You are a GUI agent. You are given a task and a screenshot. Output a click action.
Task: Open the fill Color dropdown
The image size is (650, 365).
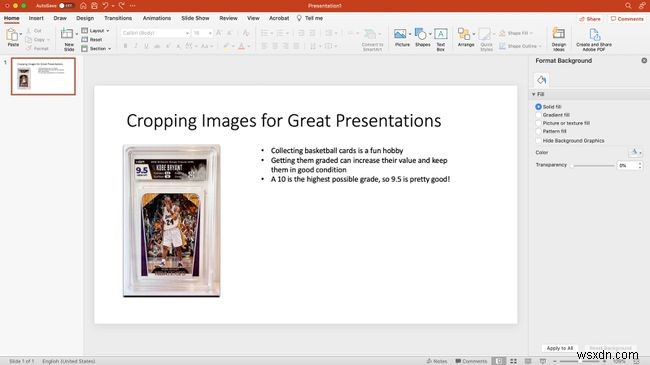tap(635, 153)
